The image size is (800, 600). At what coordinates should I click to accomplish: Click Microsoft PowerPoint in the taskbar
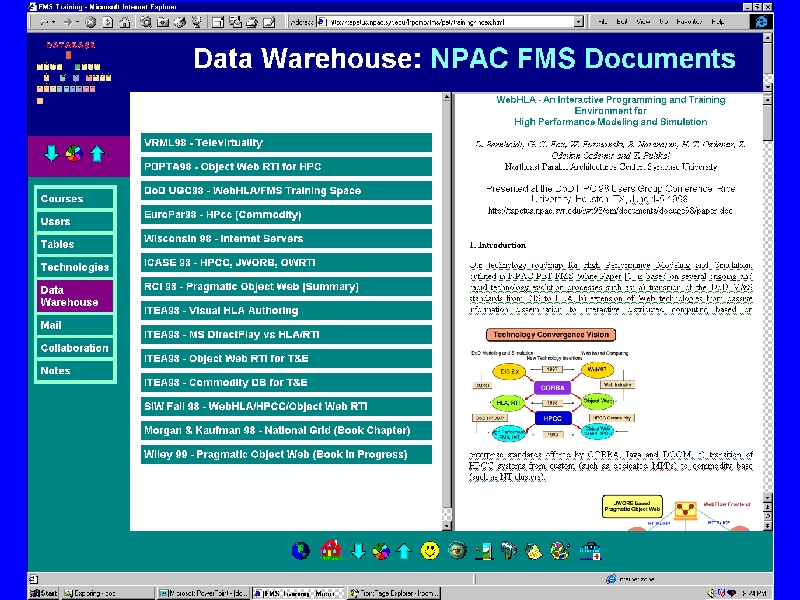pyautogui.click(x=203, y=593)
